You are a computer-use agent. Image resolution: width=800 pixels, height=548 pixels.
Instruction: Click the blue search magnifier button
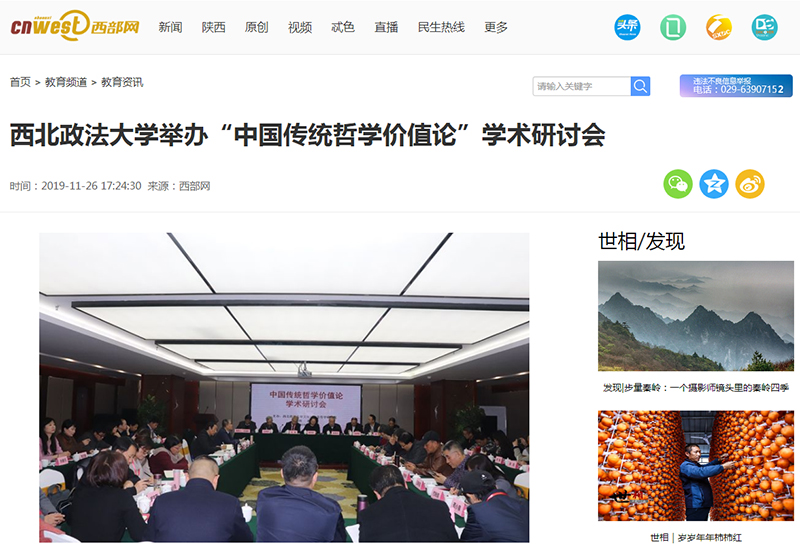(640, 86)
